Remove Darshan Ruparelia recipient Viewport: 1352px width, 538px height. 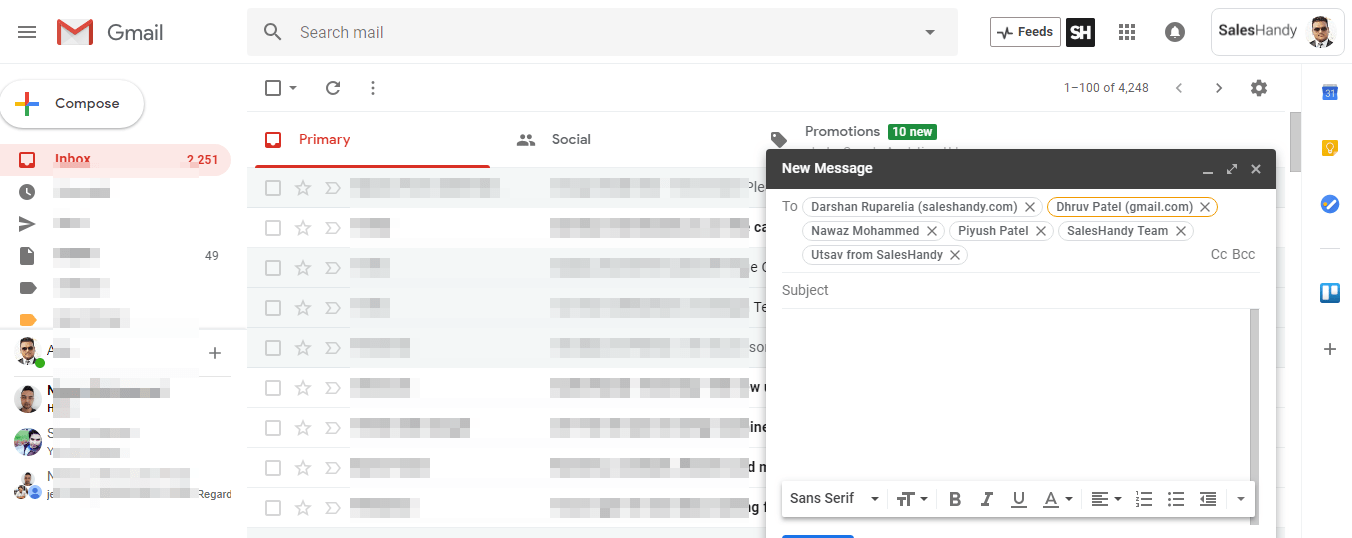tap(1030, 207)
